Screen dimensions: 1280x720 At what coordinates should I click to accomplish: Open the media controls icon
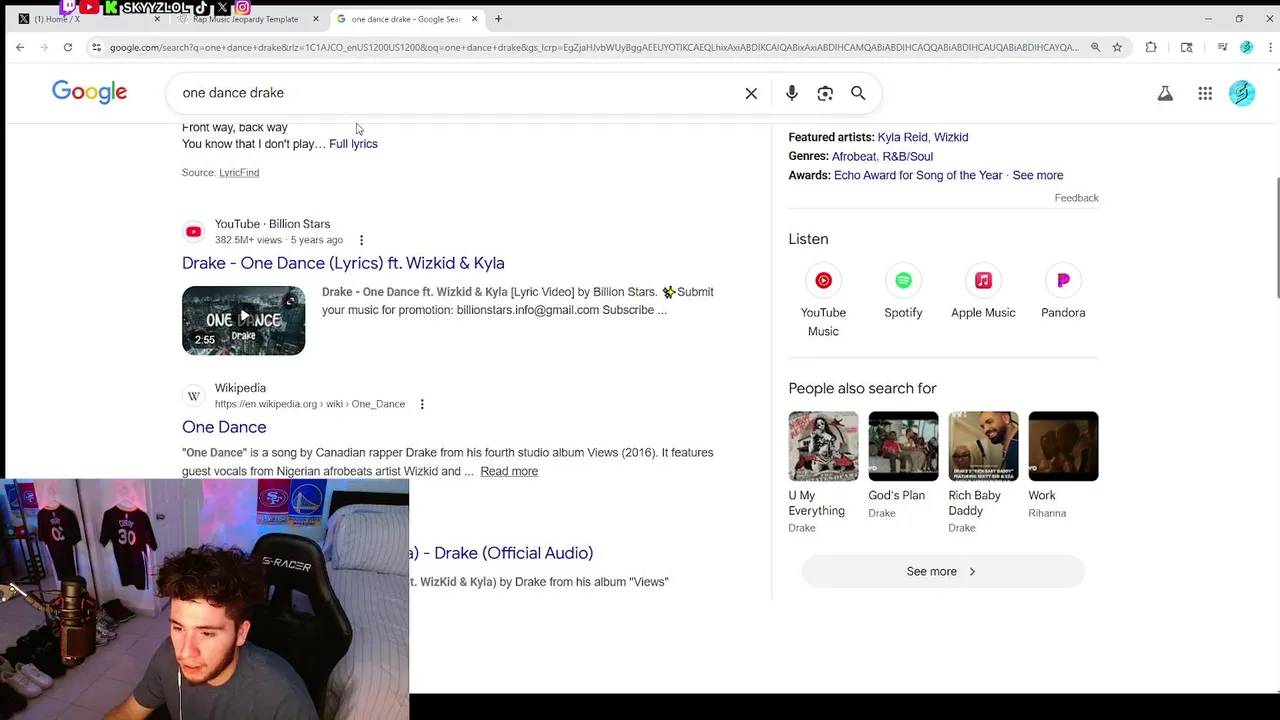(1222, 47)
